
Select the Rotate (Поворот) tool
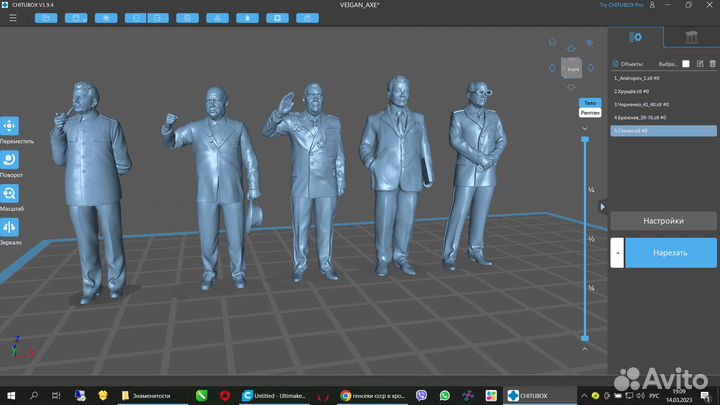[11, 160]
